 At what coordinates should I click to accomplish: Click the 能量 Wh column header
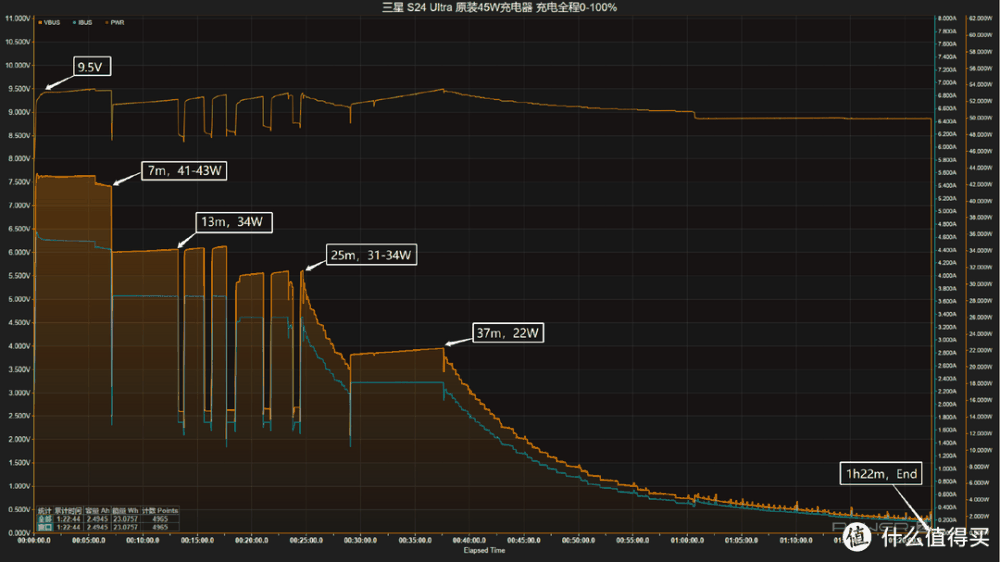click(125, 511)
